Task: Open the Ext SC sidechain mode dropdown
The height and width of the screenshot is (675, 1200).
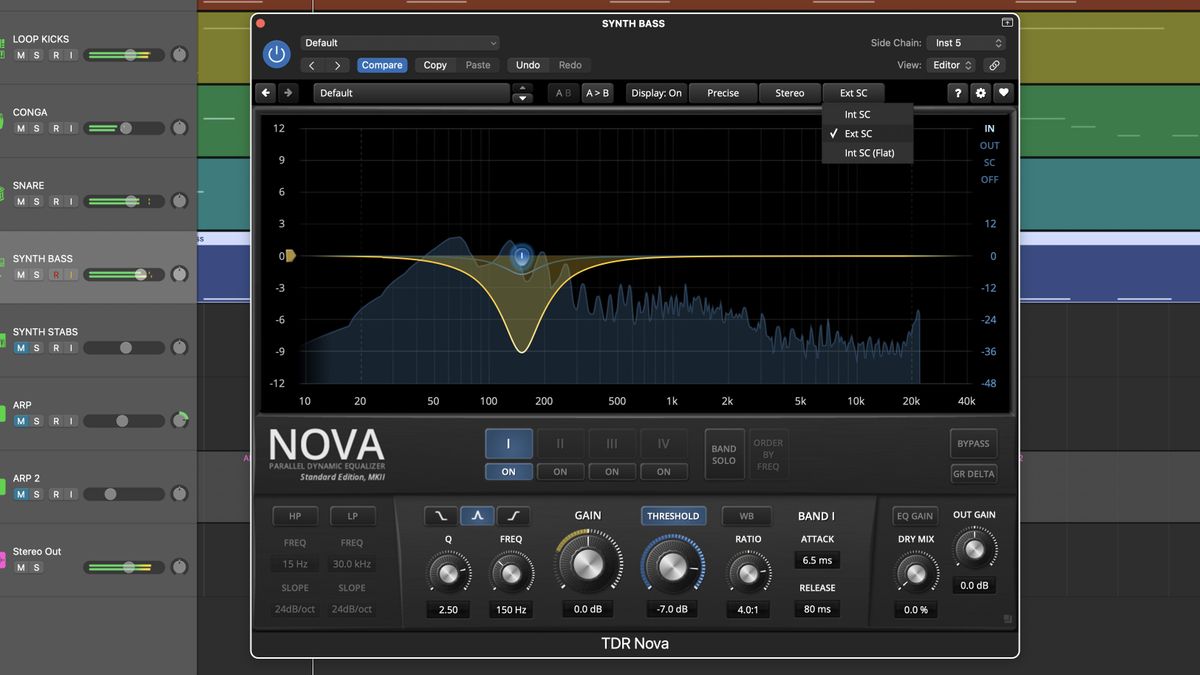Action: [853, 93]
